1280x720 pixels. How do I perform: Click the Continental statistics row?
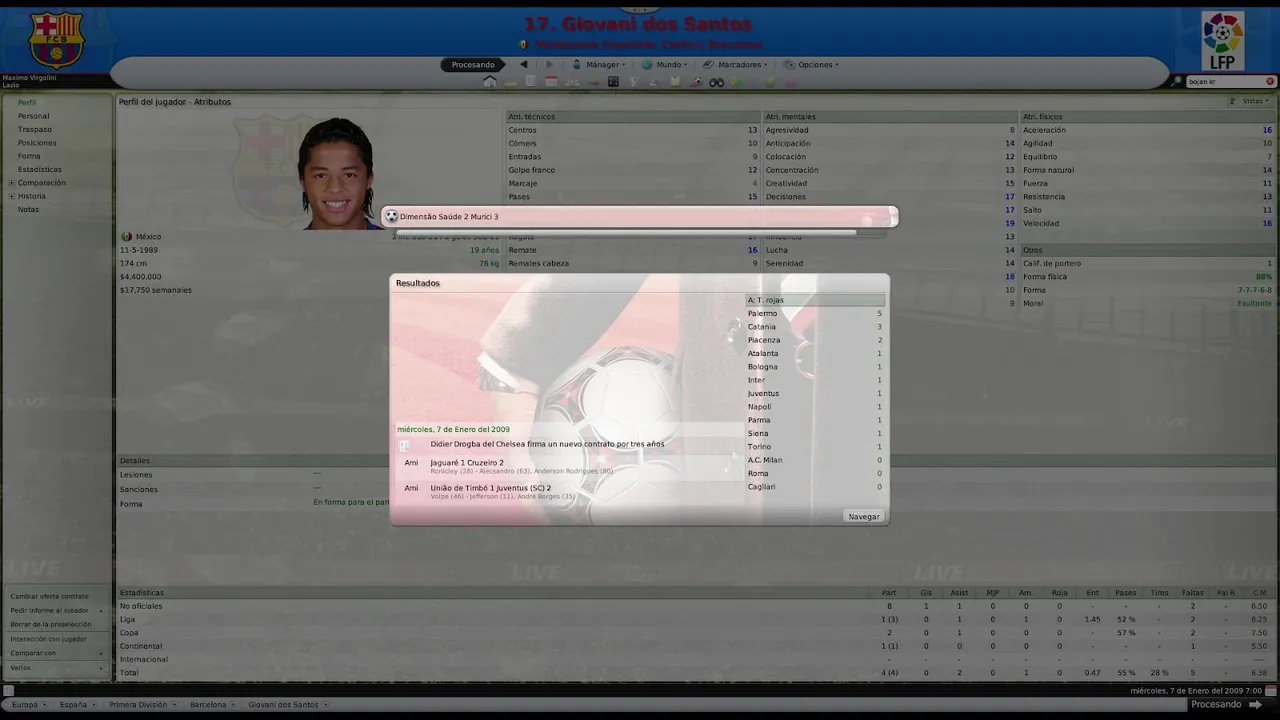(x=695, y=646)
